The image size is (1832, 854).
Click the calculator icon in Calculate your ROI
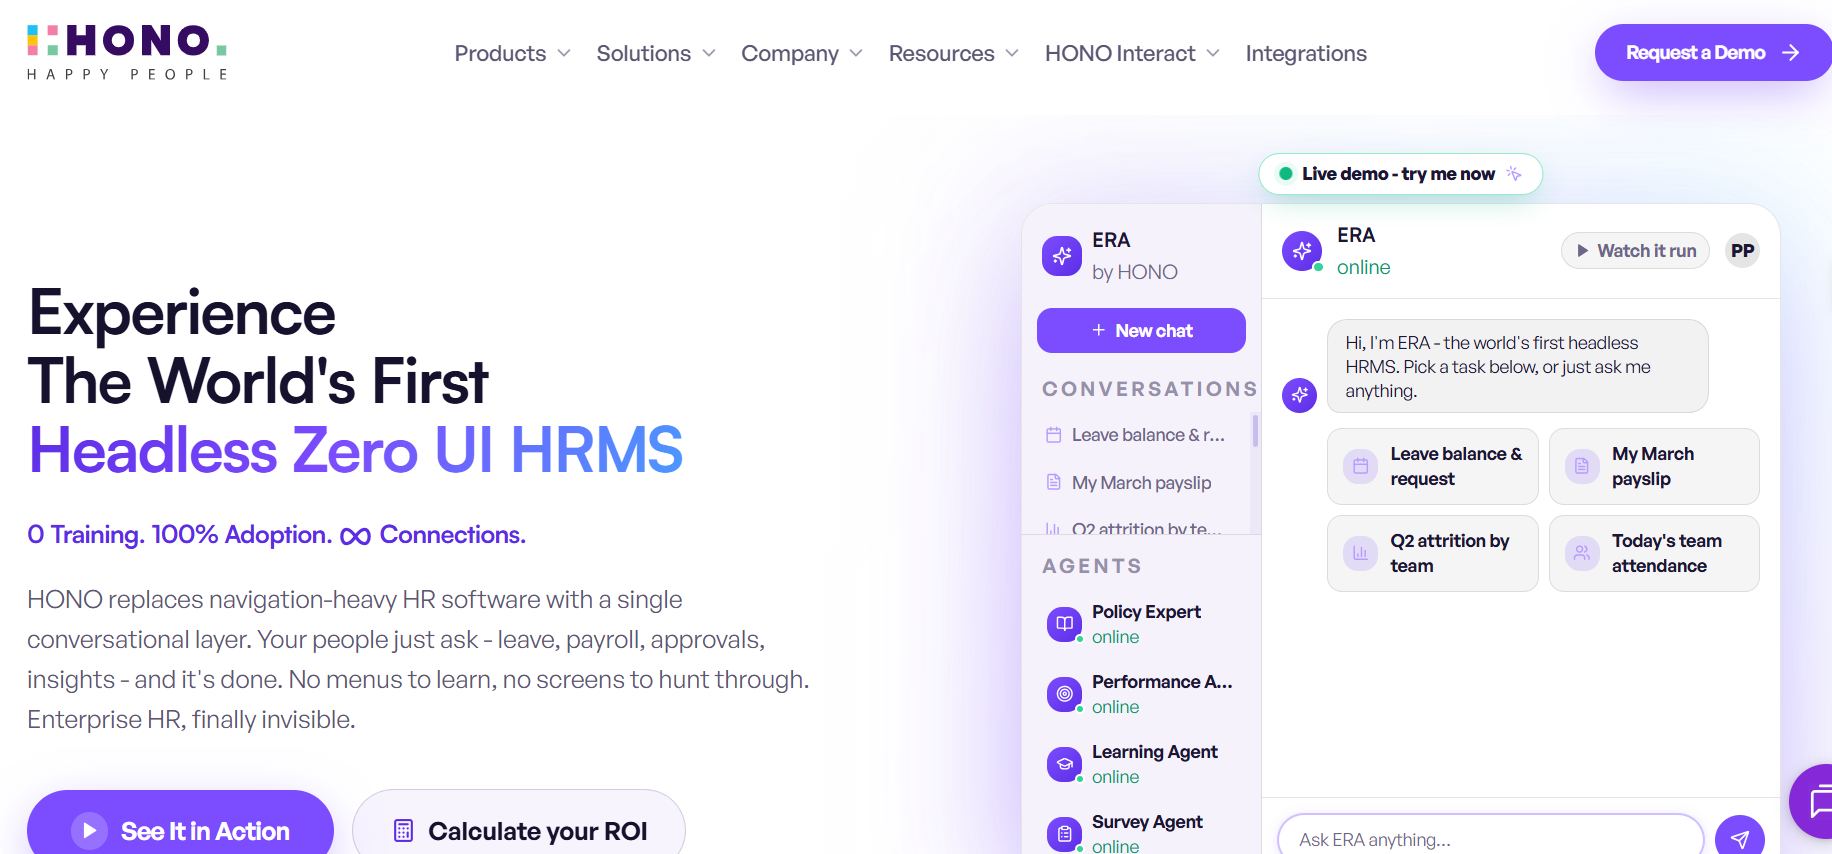(x=403, y=831)
